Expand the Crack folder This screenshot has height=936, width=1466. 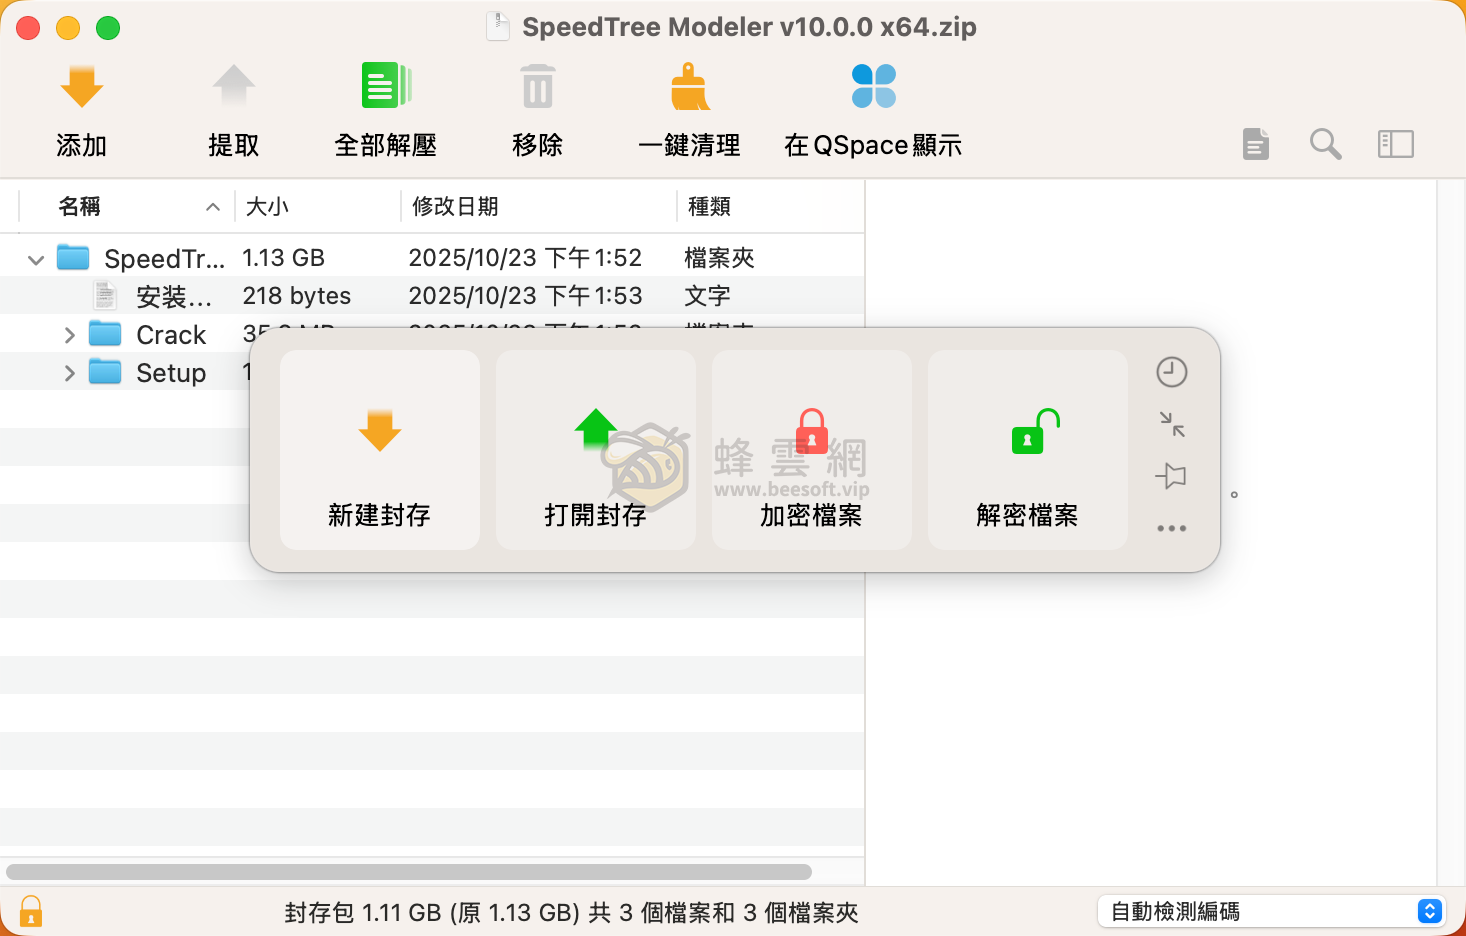(69, 335)
